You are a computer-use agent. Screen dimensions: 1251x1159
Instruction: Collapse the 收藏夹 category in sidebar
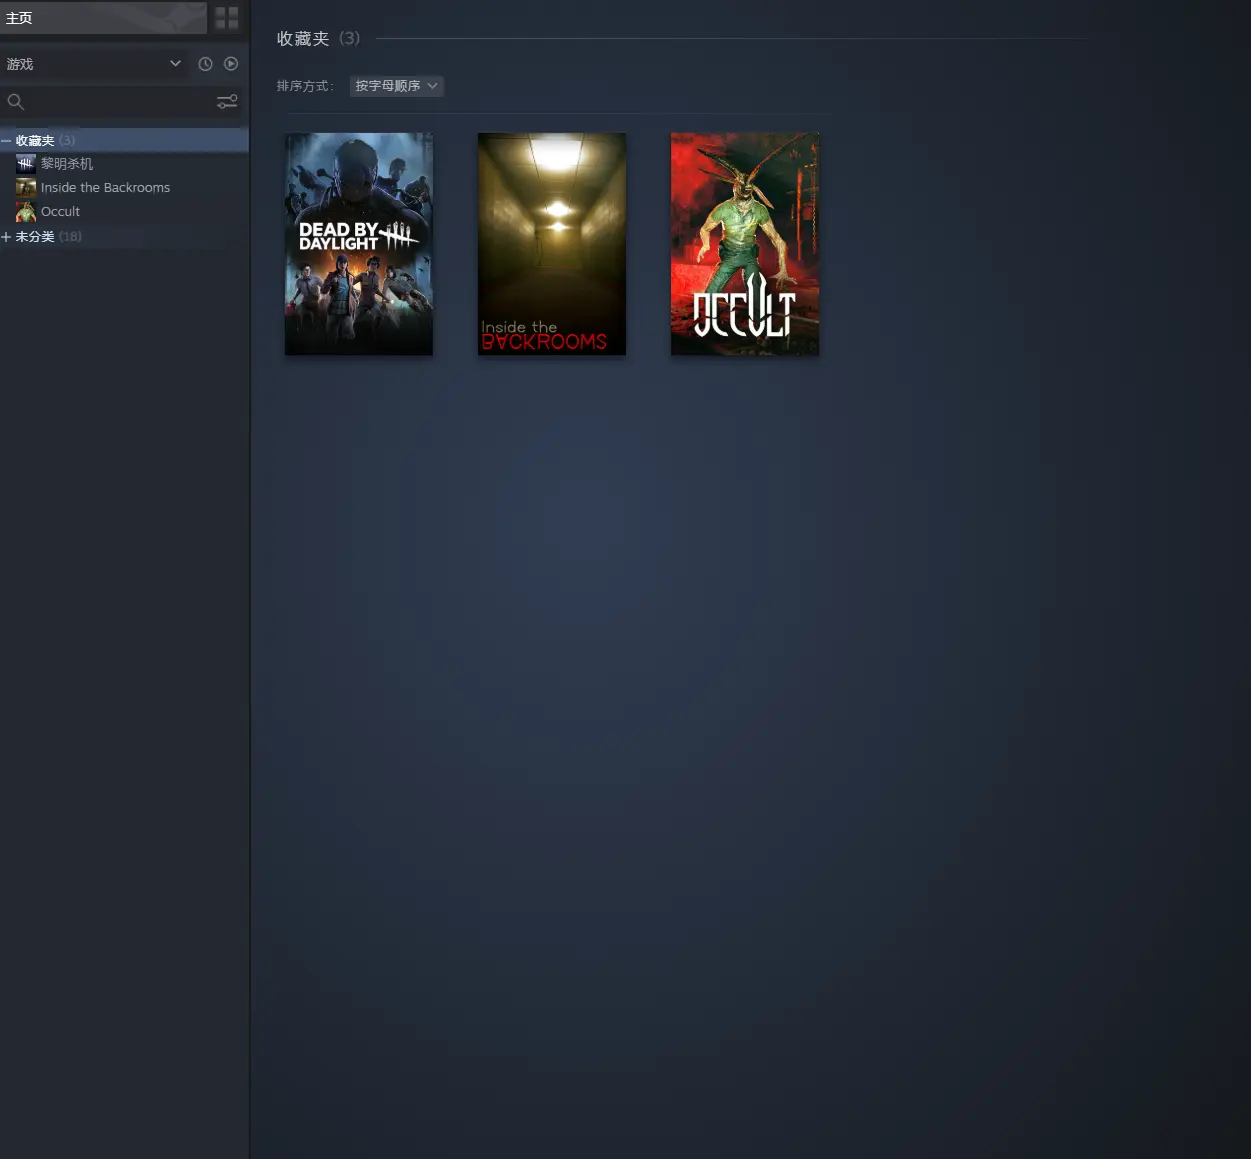[6, 141]
